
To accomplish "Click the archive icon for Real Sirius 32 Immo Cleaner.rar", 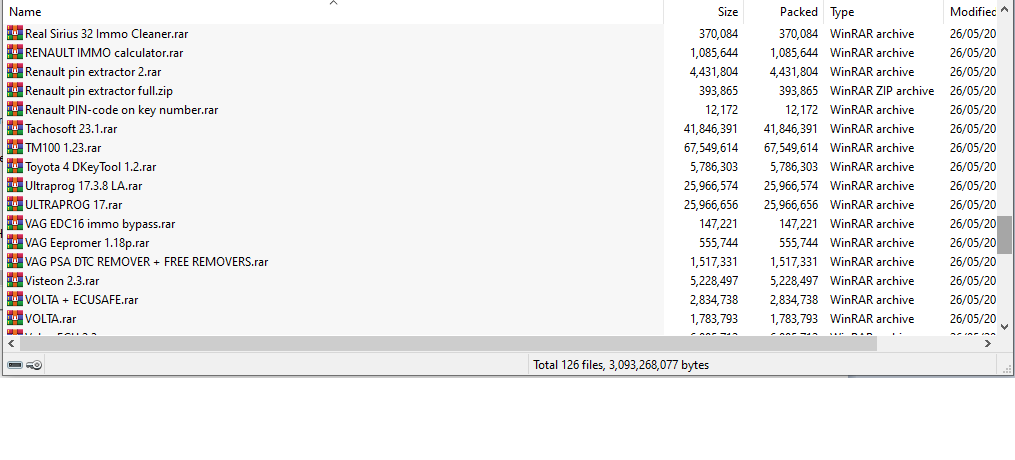I will click(x=15, y=34).
